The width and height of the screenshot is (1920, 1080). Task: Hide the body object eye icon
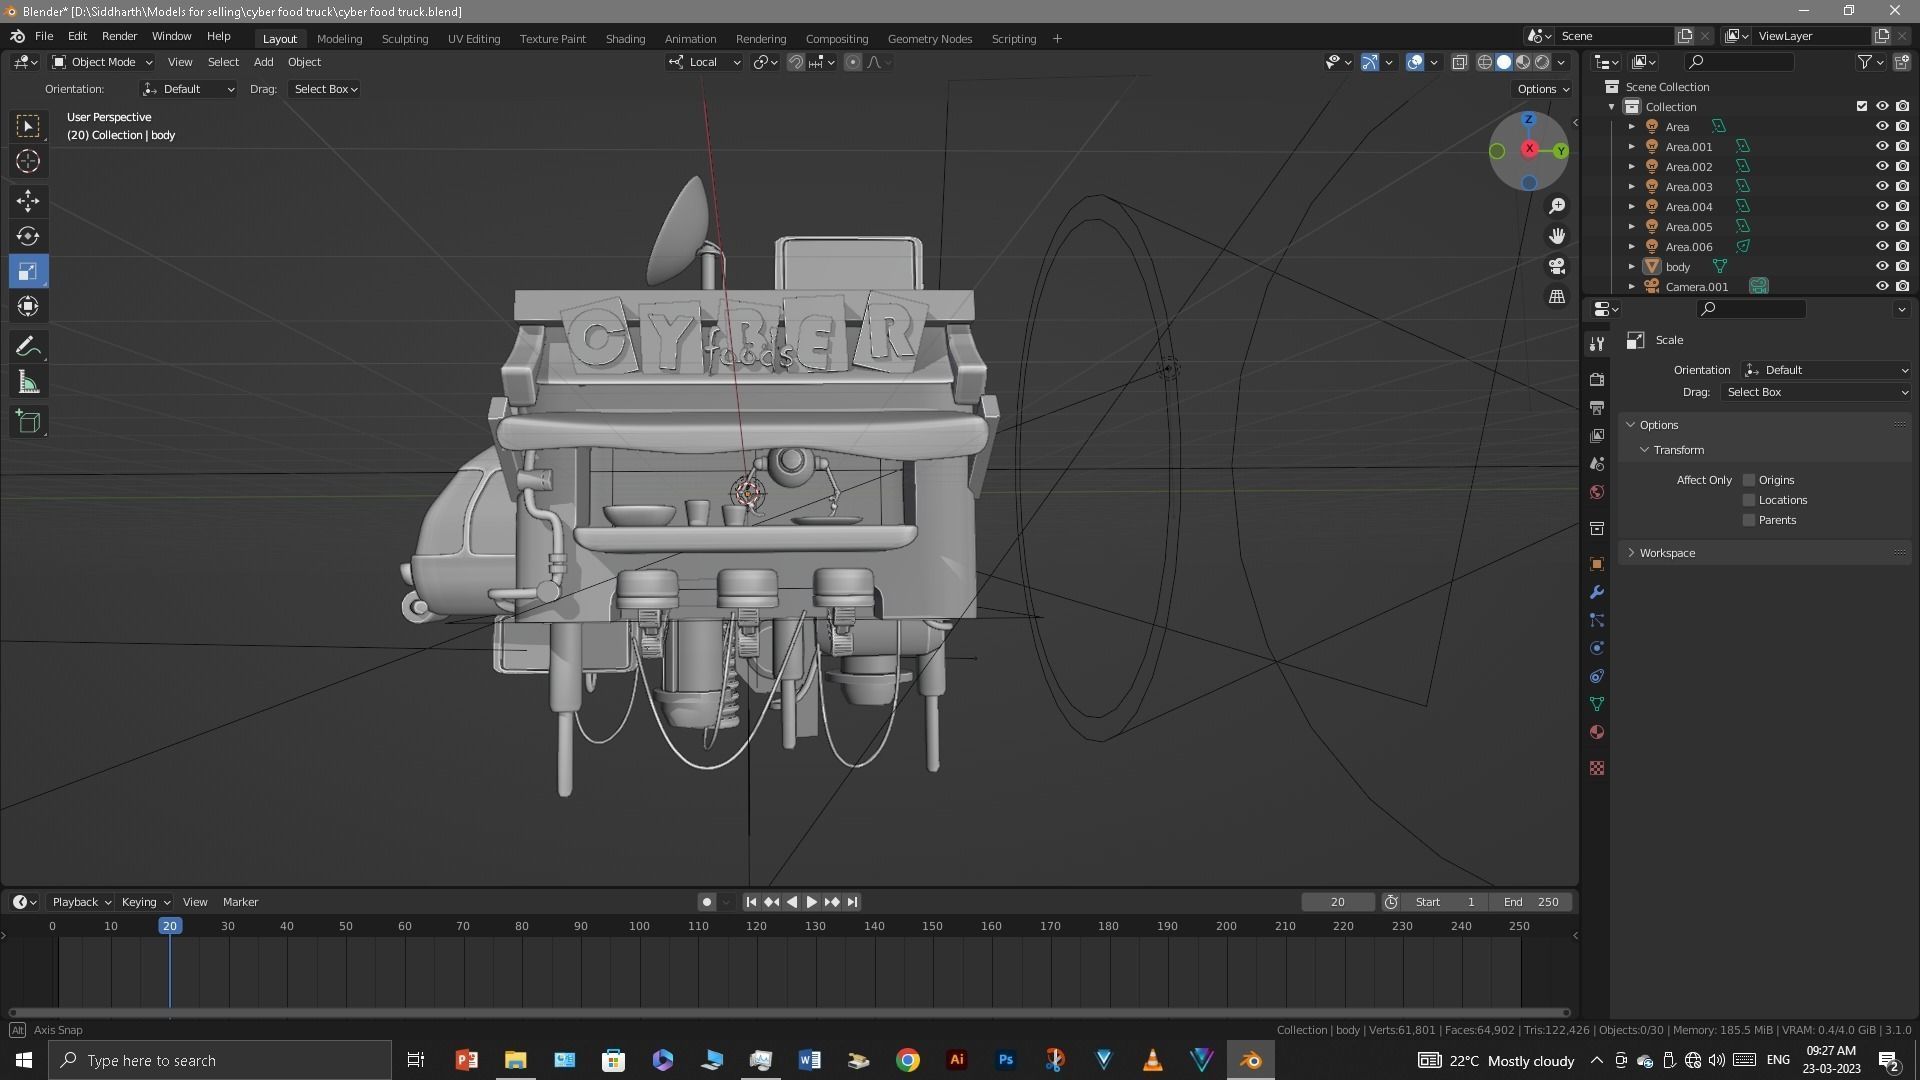pyautogui.click(x=1881, y=267)
